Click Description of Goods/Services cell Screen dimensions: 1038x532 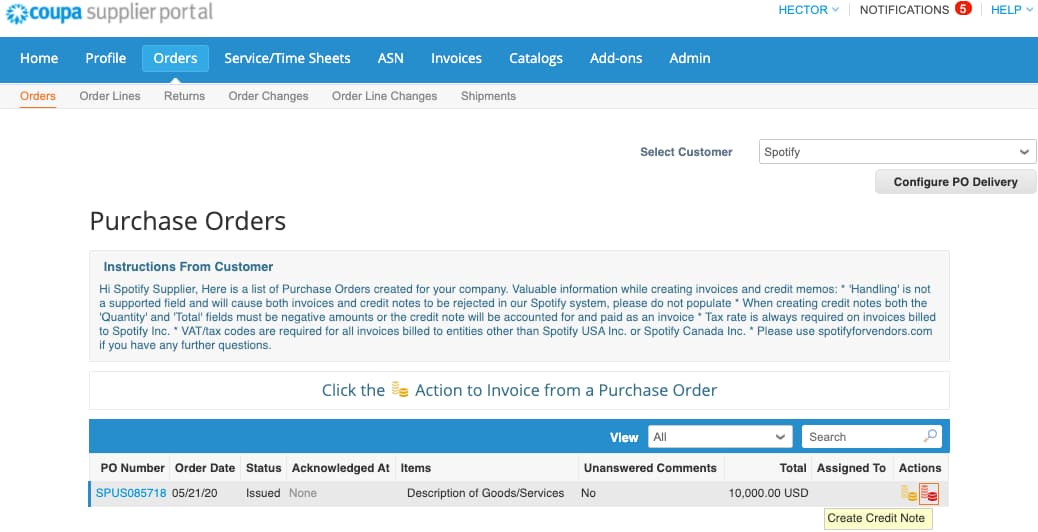485,493
